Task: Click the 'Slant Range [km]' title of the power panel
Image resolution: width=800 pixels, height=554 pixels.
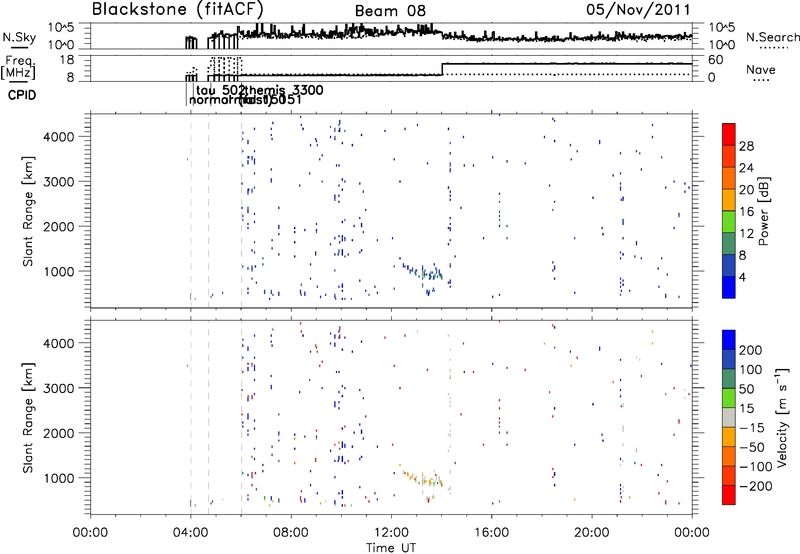Action: point(28,211)
